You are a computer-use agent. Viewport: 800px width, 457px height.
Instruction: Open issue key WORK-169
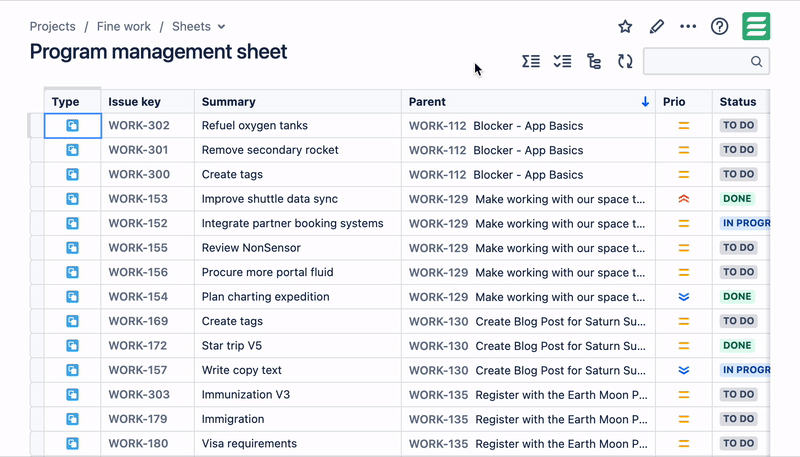tap(138, 321)
